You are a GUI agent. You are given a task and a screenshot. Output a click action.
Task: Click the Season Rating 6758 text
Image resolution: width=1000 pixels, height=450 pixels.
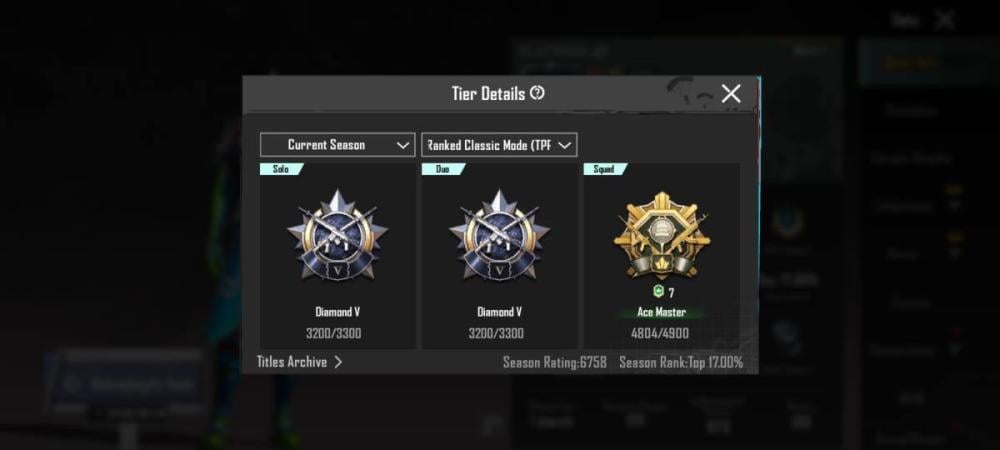(555, 363)
